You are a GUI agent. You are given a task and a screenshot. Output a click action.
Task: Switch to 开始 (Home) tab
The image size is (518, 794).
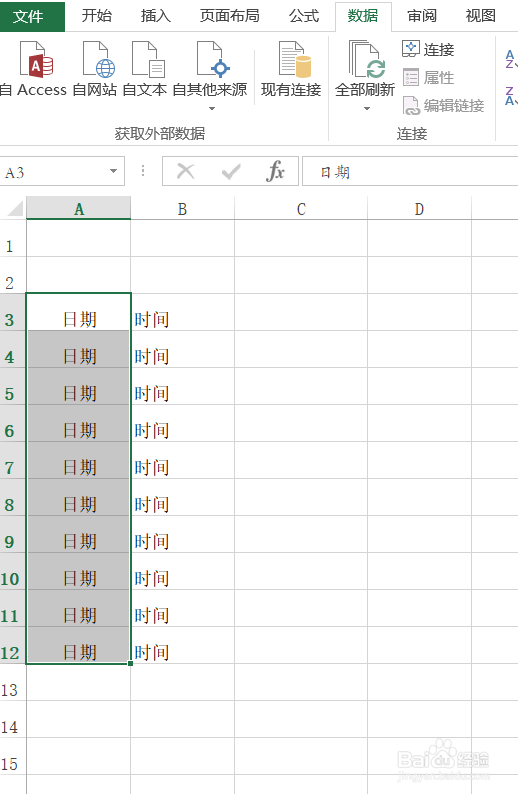97,16
